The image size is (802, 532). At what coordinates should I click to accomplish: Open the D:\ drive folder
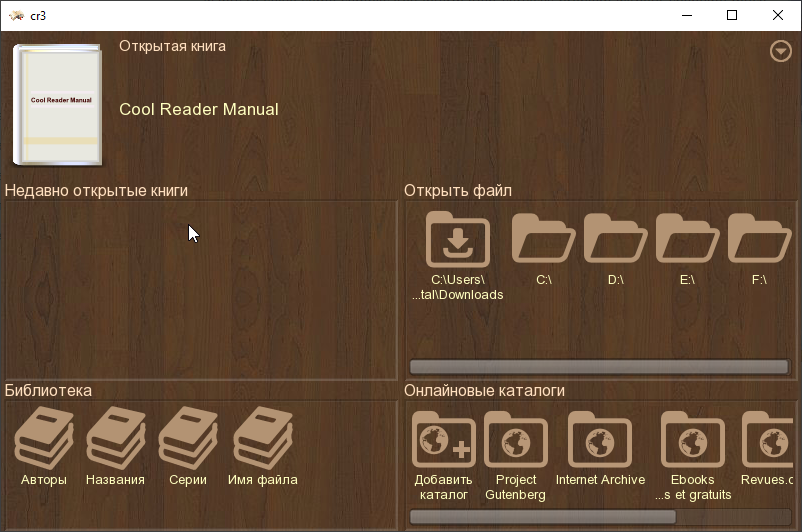(616, 238)
